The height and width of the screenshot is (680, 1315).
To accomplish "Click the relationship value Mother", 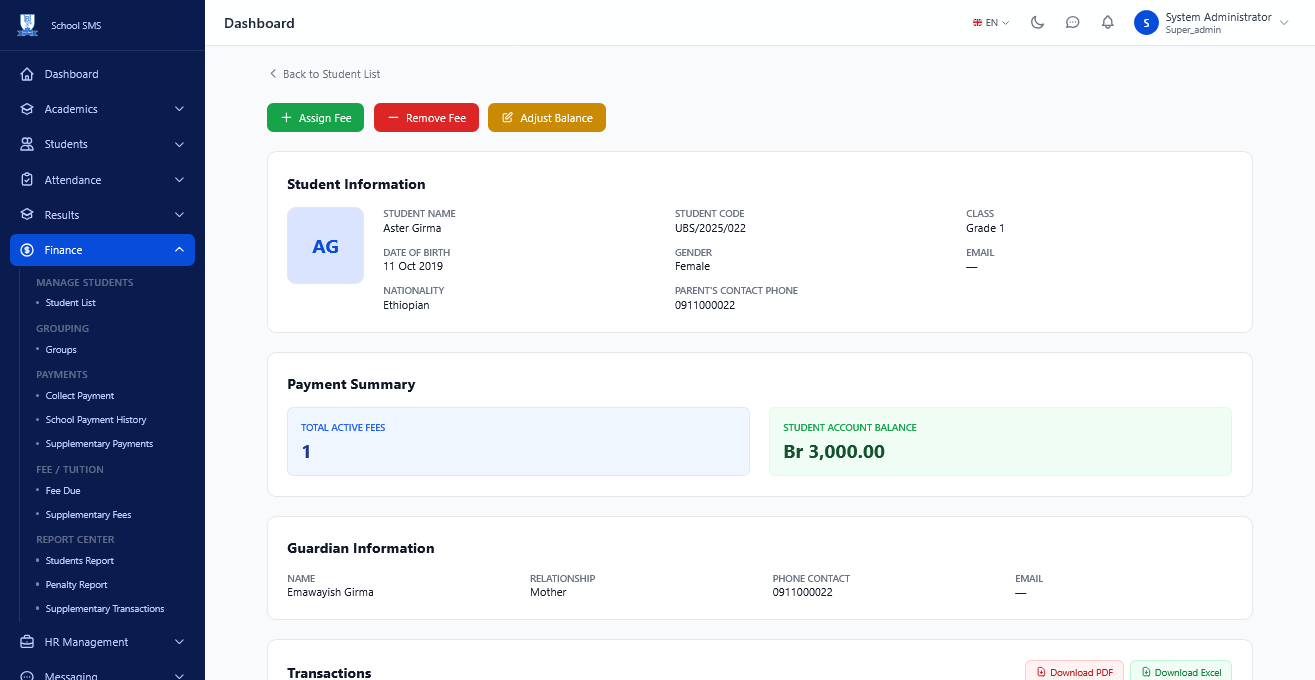I will coord(548,592).
